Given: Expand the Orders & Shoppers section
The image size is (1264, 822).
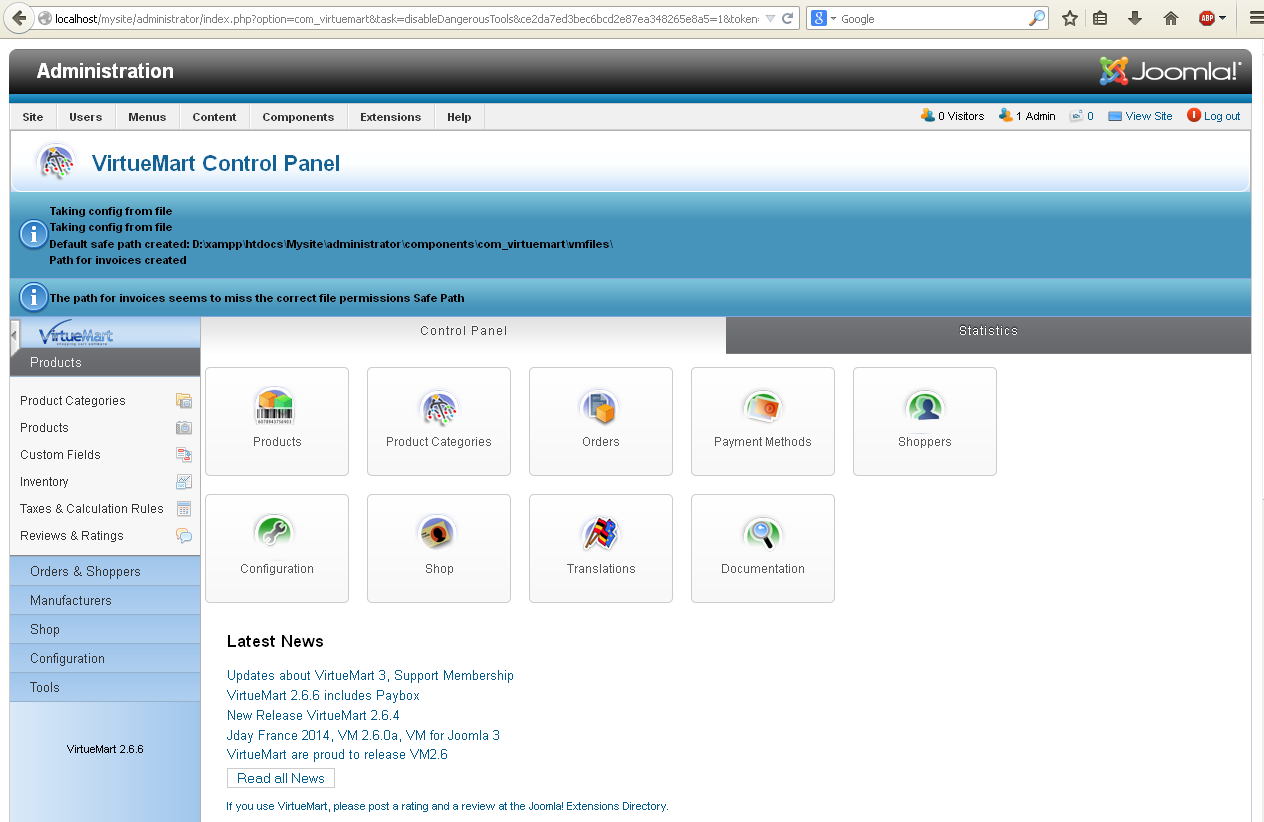Looking at the screenshot, I should pyautogui.click(x=105, y=572).
